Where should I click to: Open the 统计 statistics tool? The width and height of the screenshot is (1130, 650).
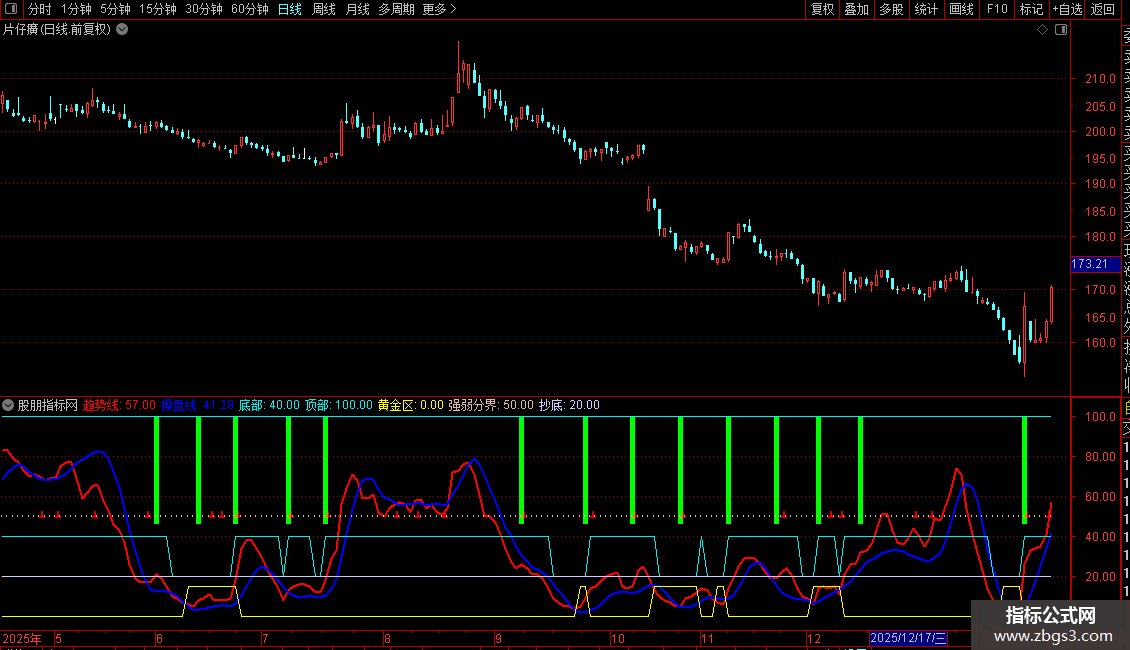[x=927, y=9]
